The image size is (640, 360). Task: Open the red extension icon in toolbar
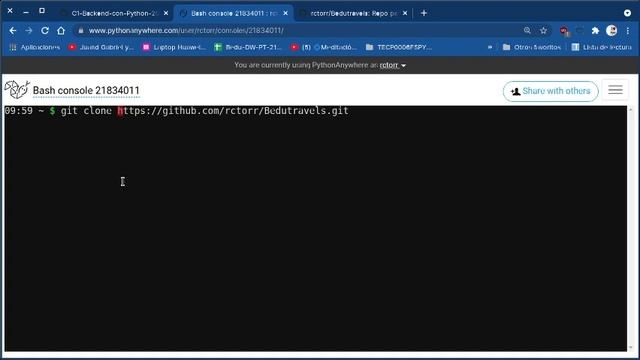pyautogui.click(x=564, y=31)
